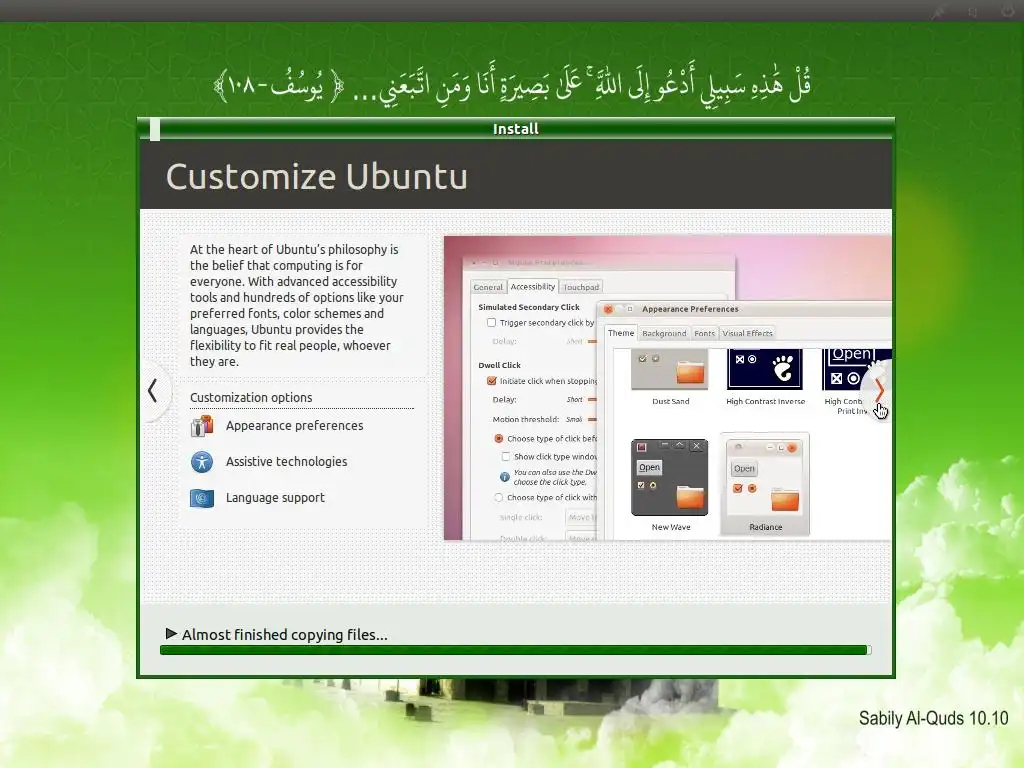Click the power icon in top panel
Viewport: 1024px width, 768px height.
pyautogui.click(x=1006, y=11)
